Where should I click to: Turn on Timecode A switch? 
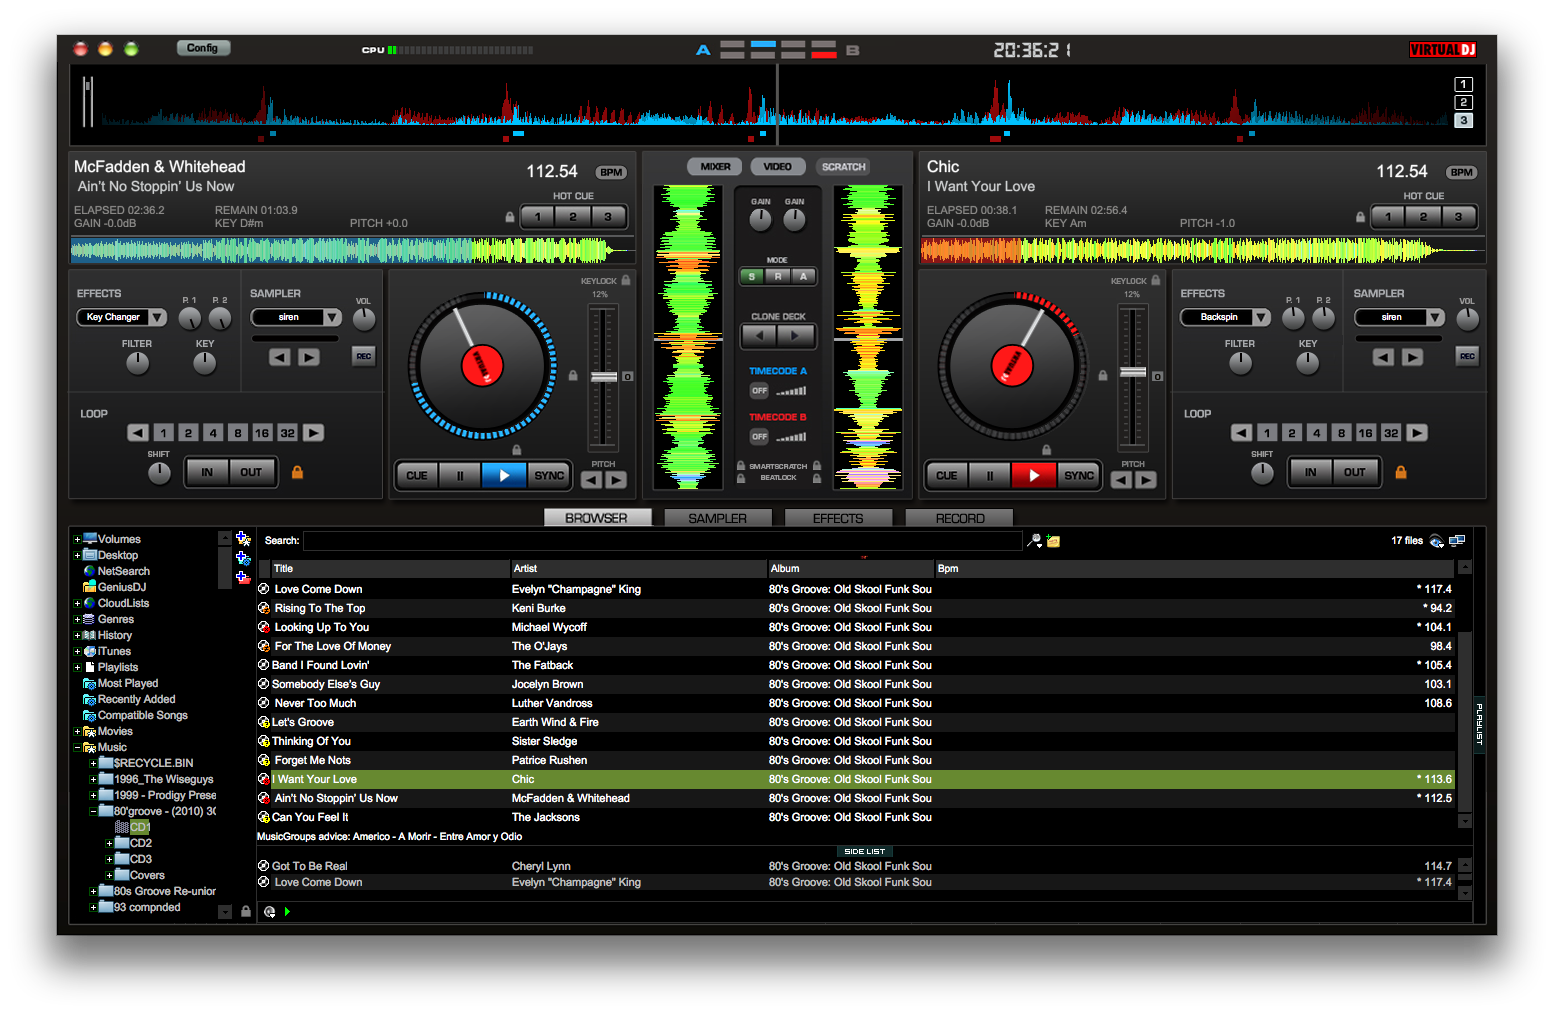pyautogui.click(x=760, y=391)
